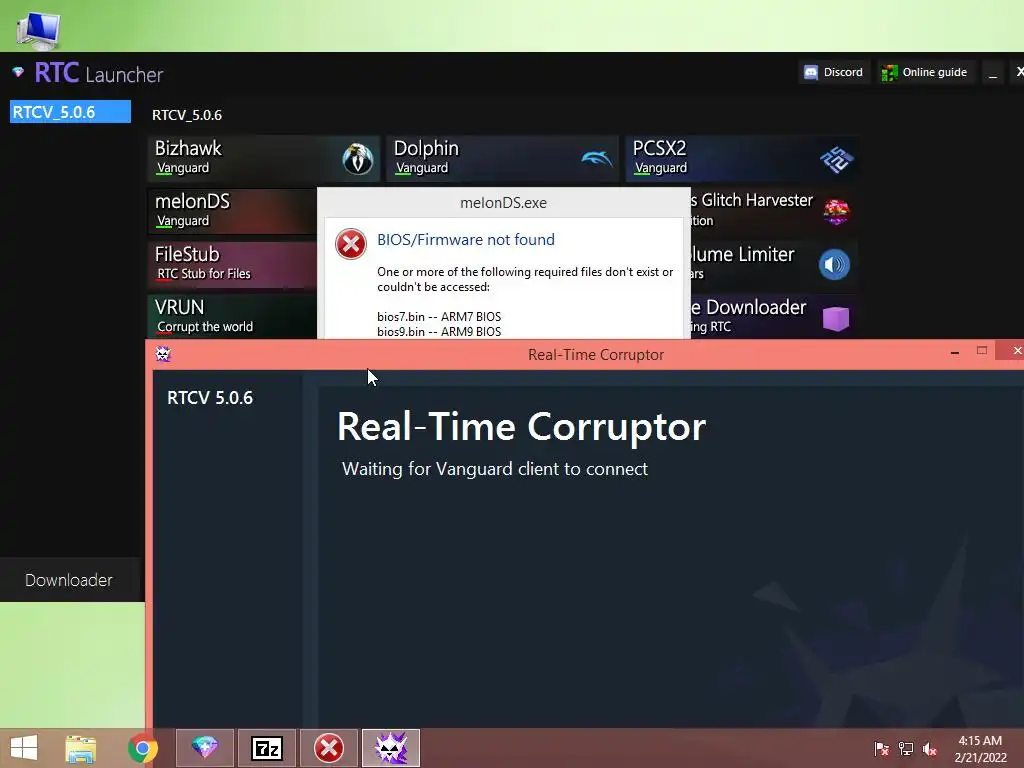1024x768 pixels.
Task: Click the purple cube Downloader icon
Action: 836,318
